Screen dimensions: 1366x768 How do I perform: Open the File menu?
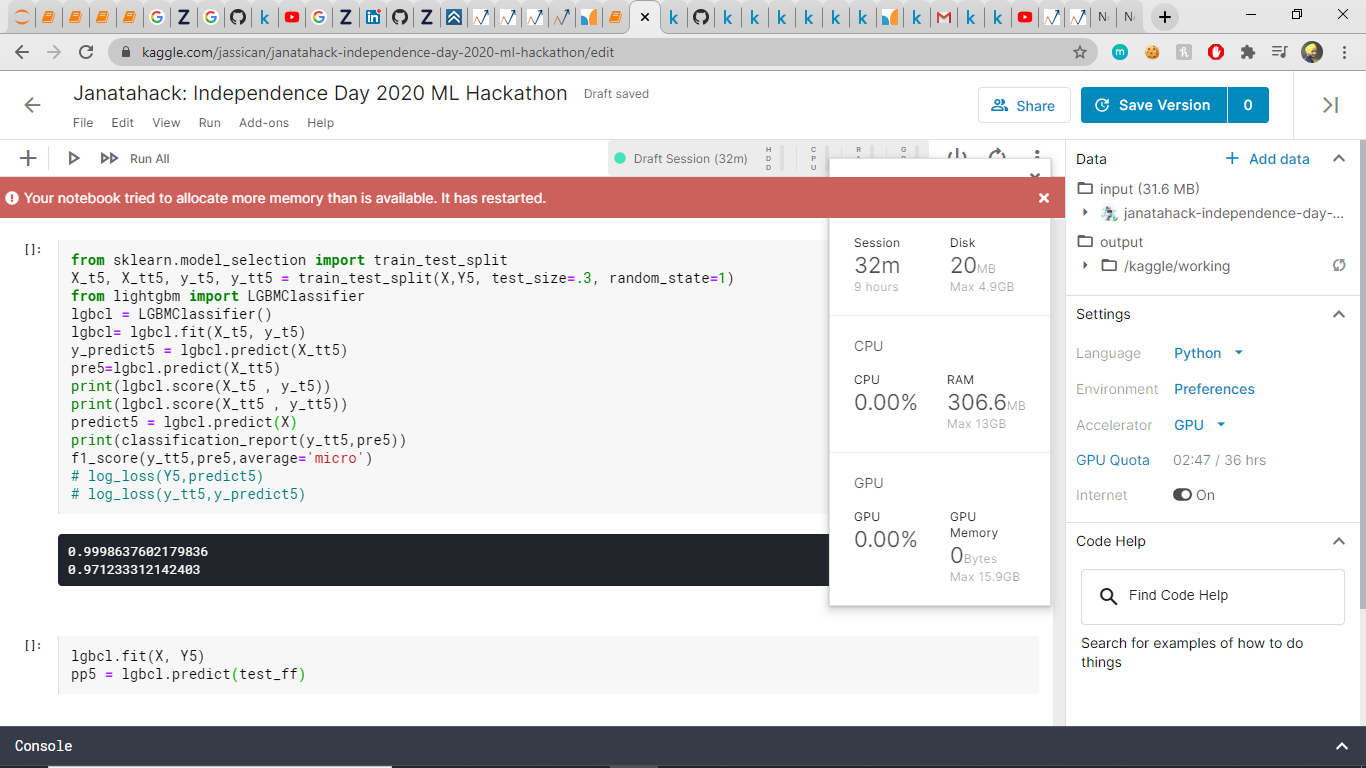tap(83, 123)
